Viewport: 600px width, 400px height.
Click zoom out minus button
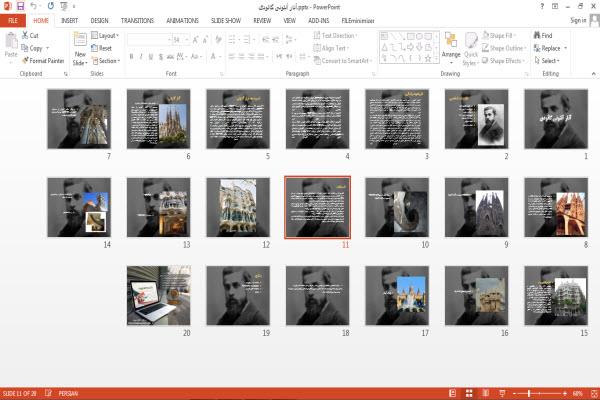coord(515,393)
